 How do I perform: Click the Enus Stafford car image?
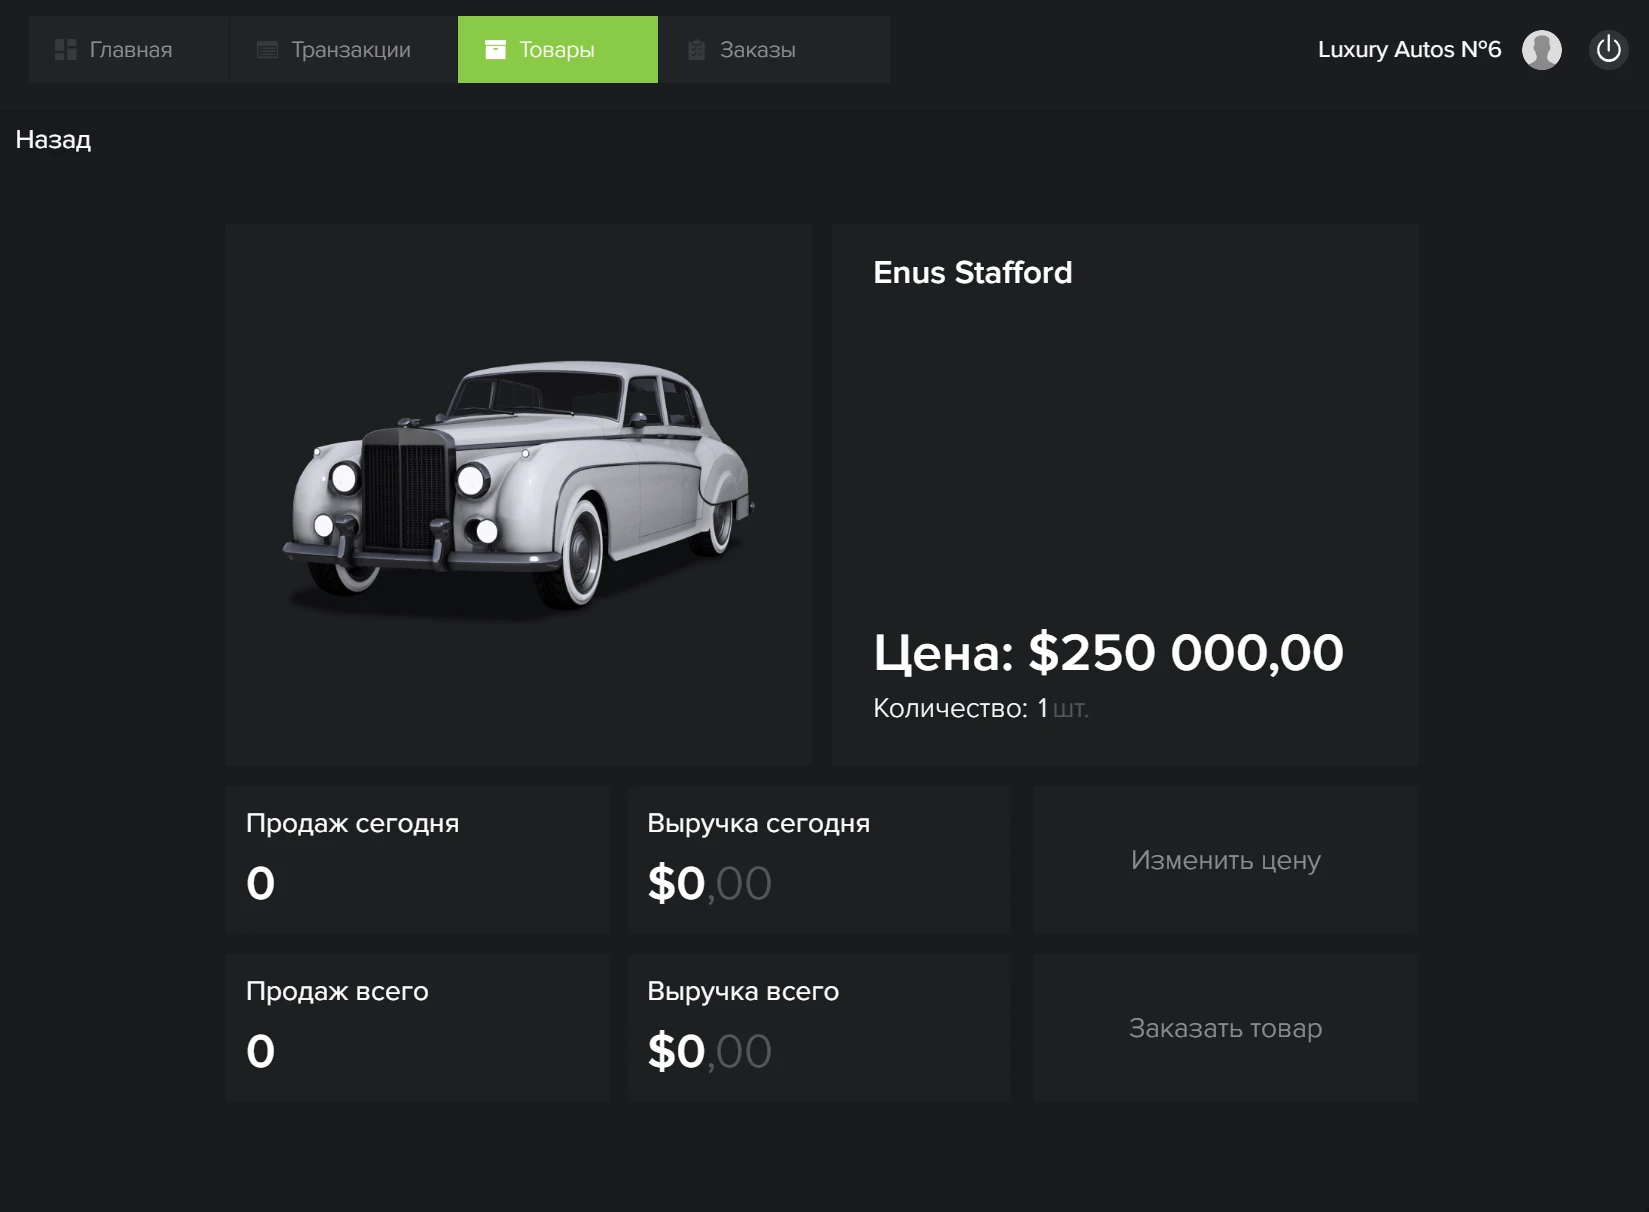click(518, 488)
